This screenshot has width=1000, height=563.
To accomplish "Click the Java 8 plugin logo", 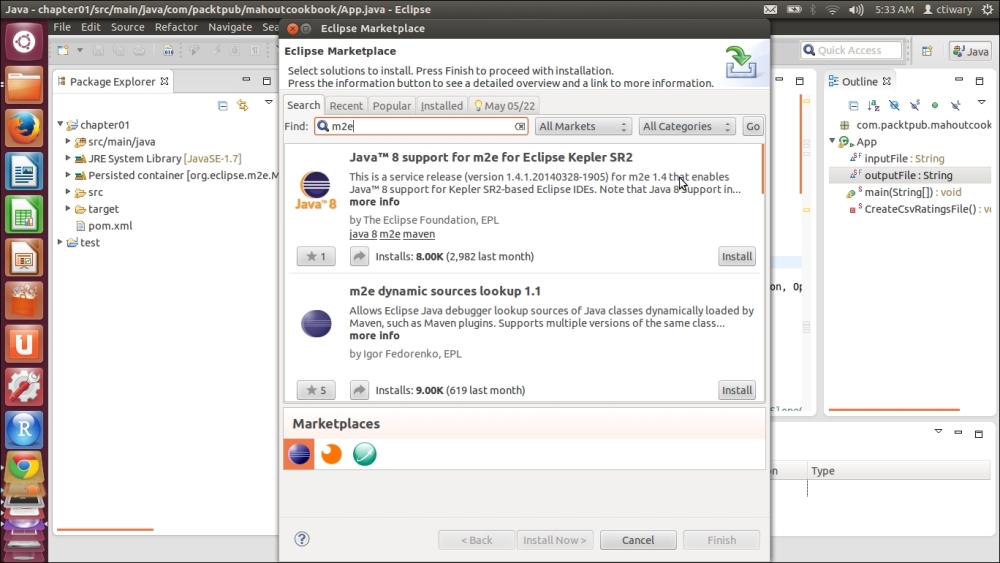I will (316, 191).
